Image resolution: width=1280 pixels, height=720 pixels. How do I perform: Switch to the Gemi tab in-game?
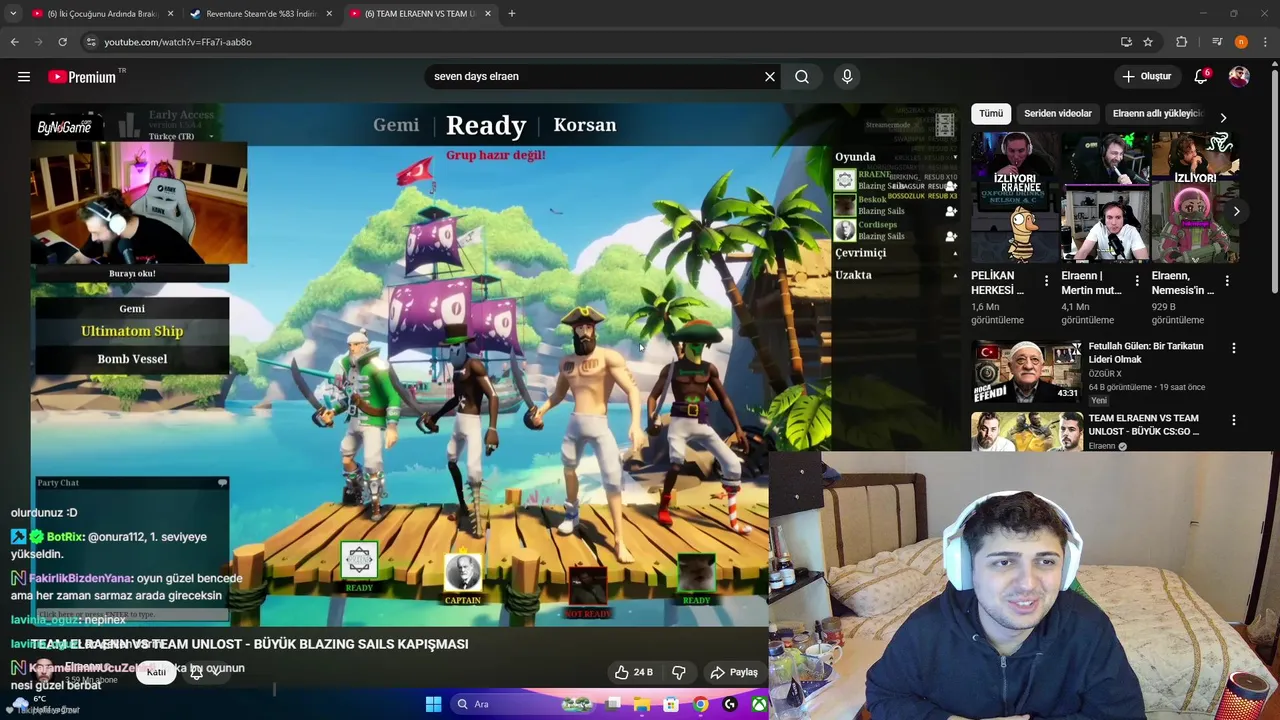(x=396, y=125)
